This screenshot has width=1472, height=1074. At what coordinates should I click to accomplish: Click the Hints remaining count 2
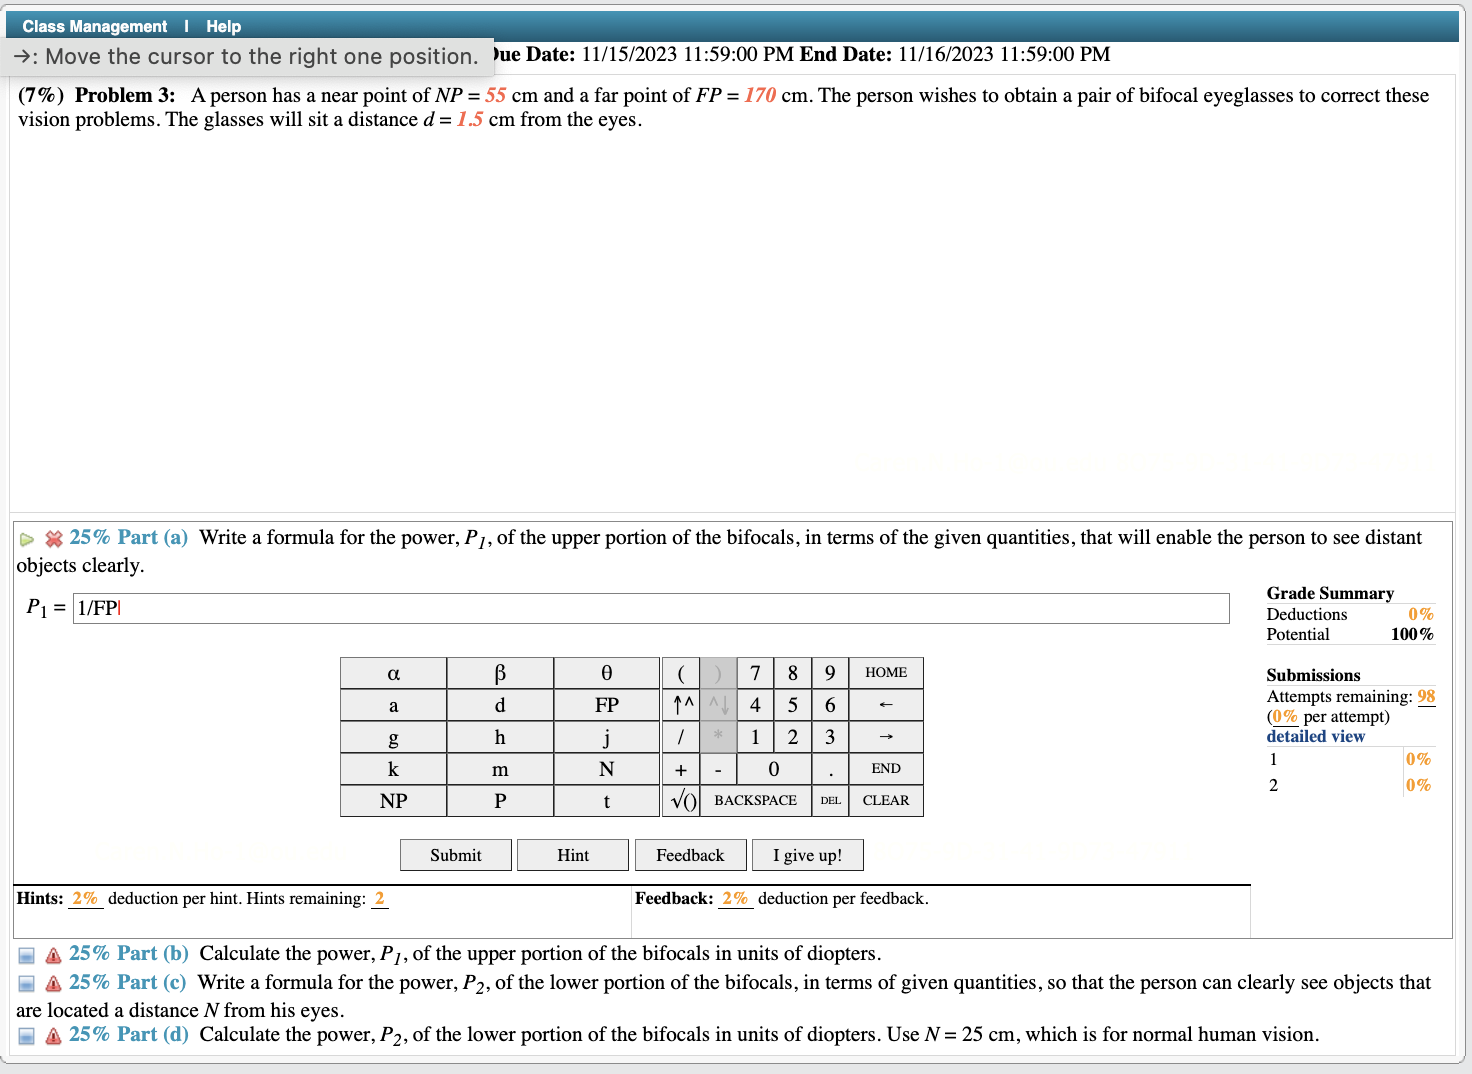(x=379, y=899)
